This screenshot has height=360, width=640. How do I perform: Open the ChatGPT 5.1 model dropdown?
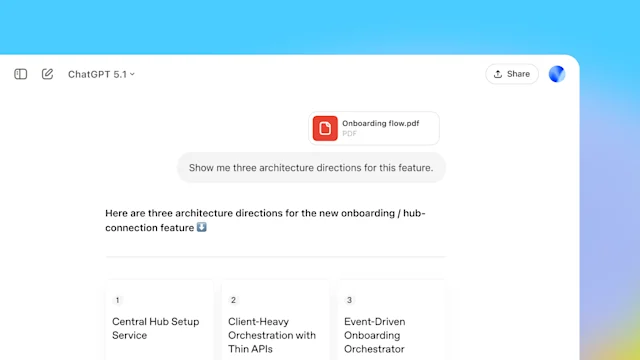click(101, 74)
